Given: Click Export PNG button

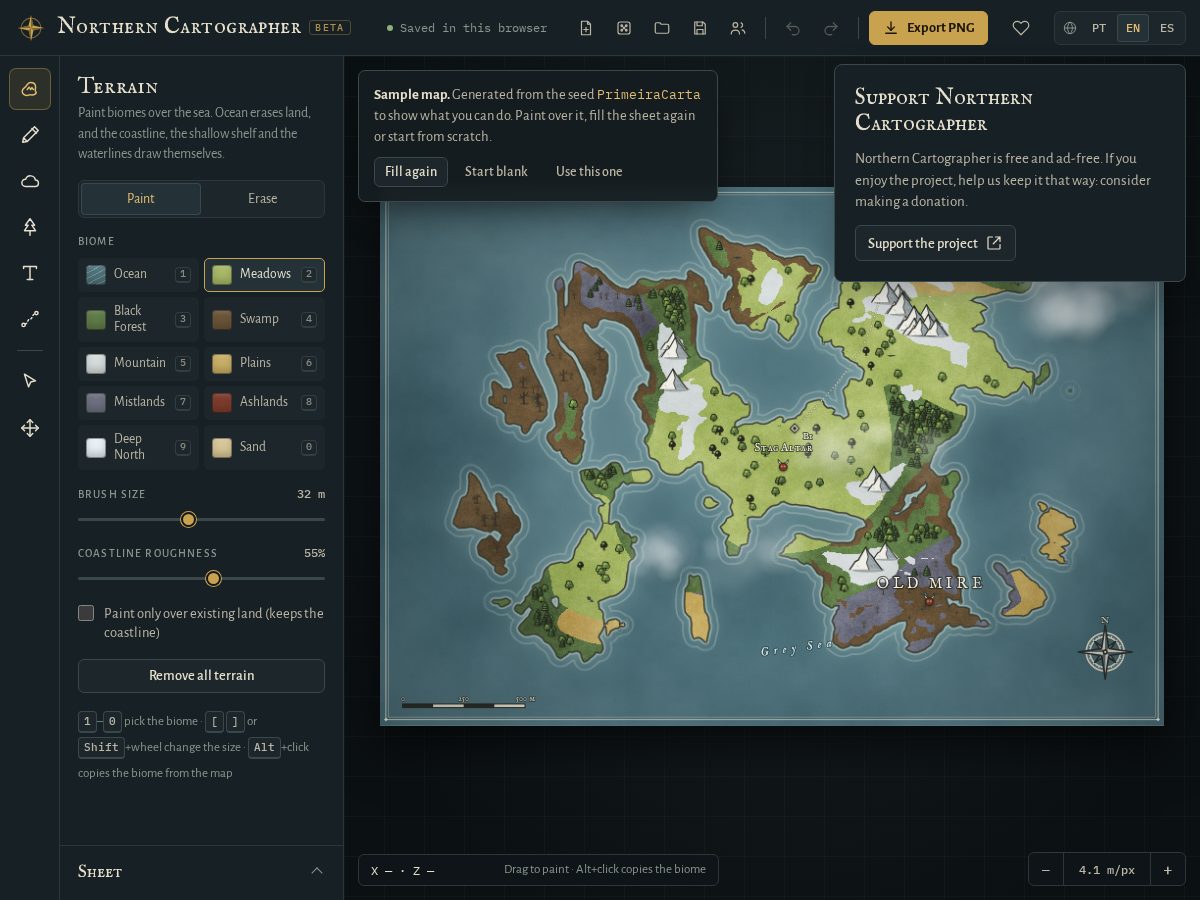Looking at the screenshot, I should 928,28.
